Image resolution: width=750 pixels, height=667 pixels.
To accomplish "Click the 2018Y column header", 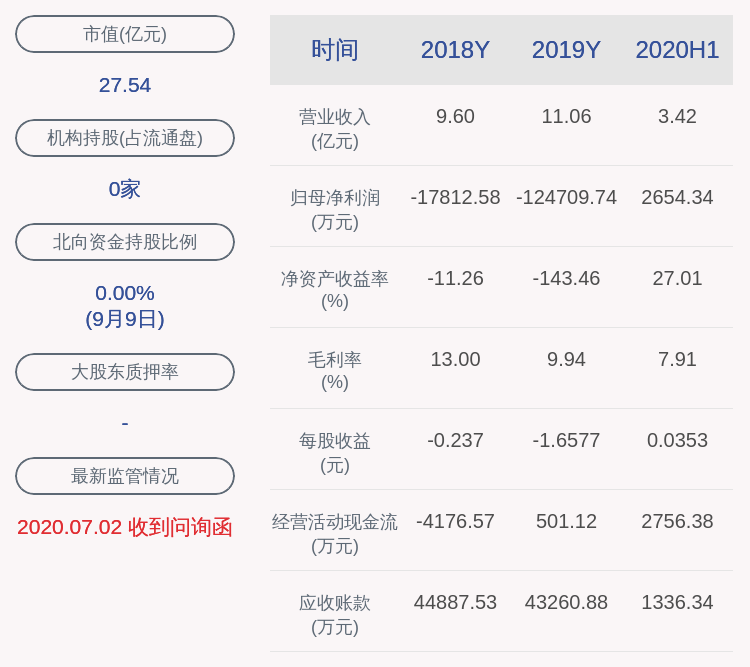I will click(455, 50).
